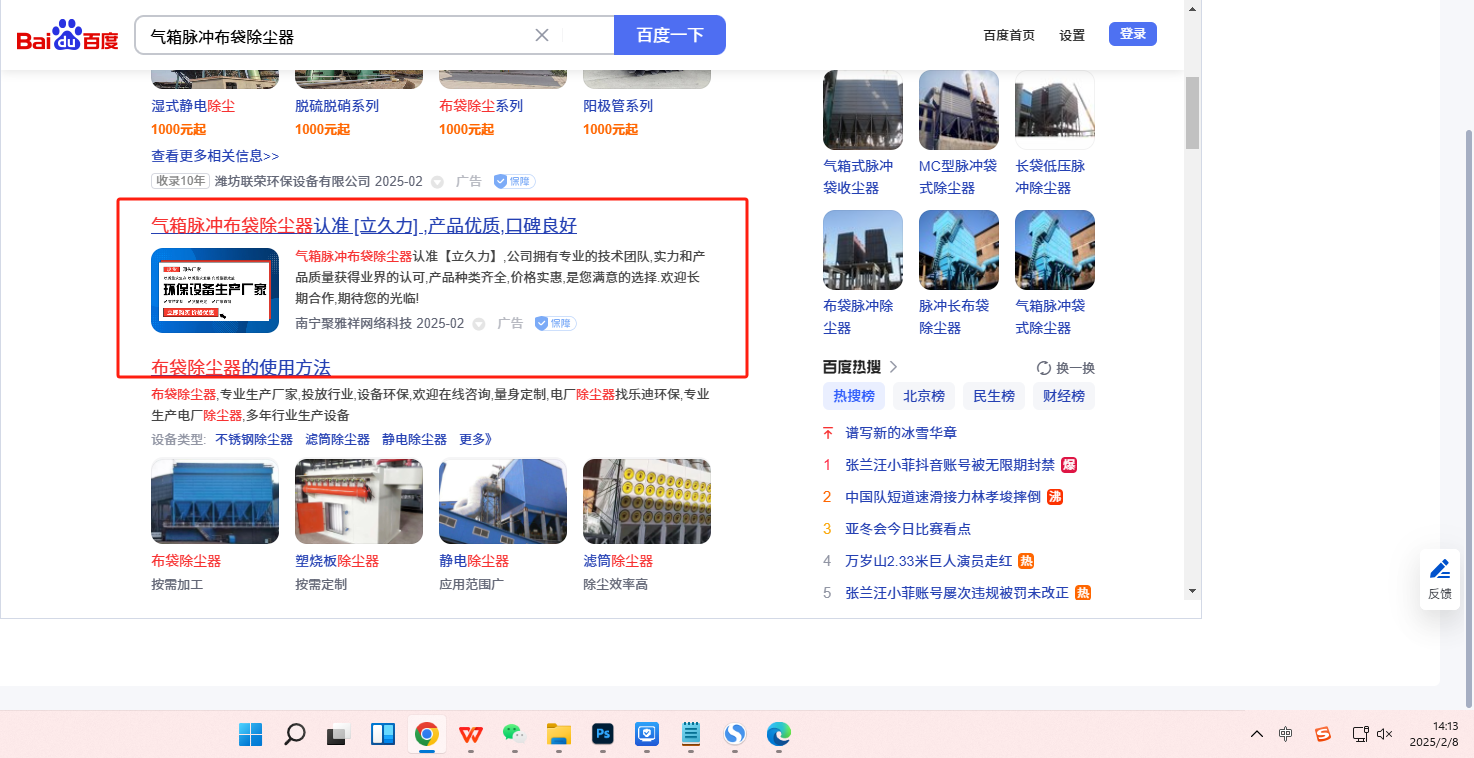Screen dimensions: 1474x758
Task: Toggle the 中 input language indicator
Action: pyautogui.click(x=1286, y=735)
